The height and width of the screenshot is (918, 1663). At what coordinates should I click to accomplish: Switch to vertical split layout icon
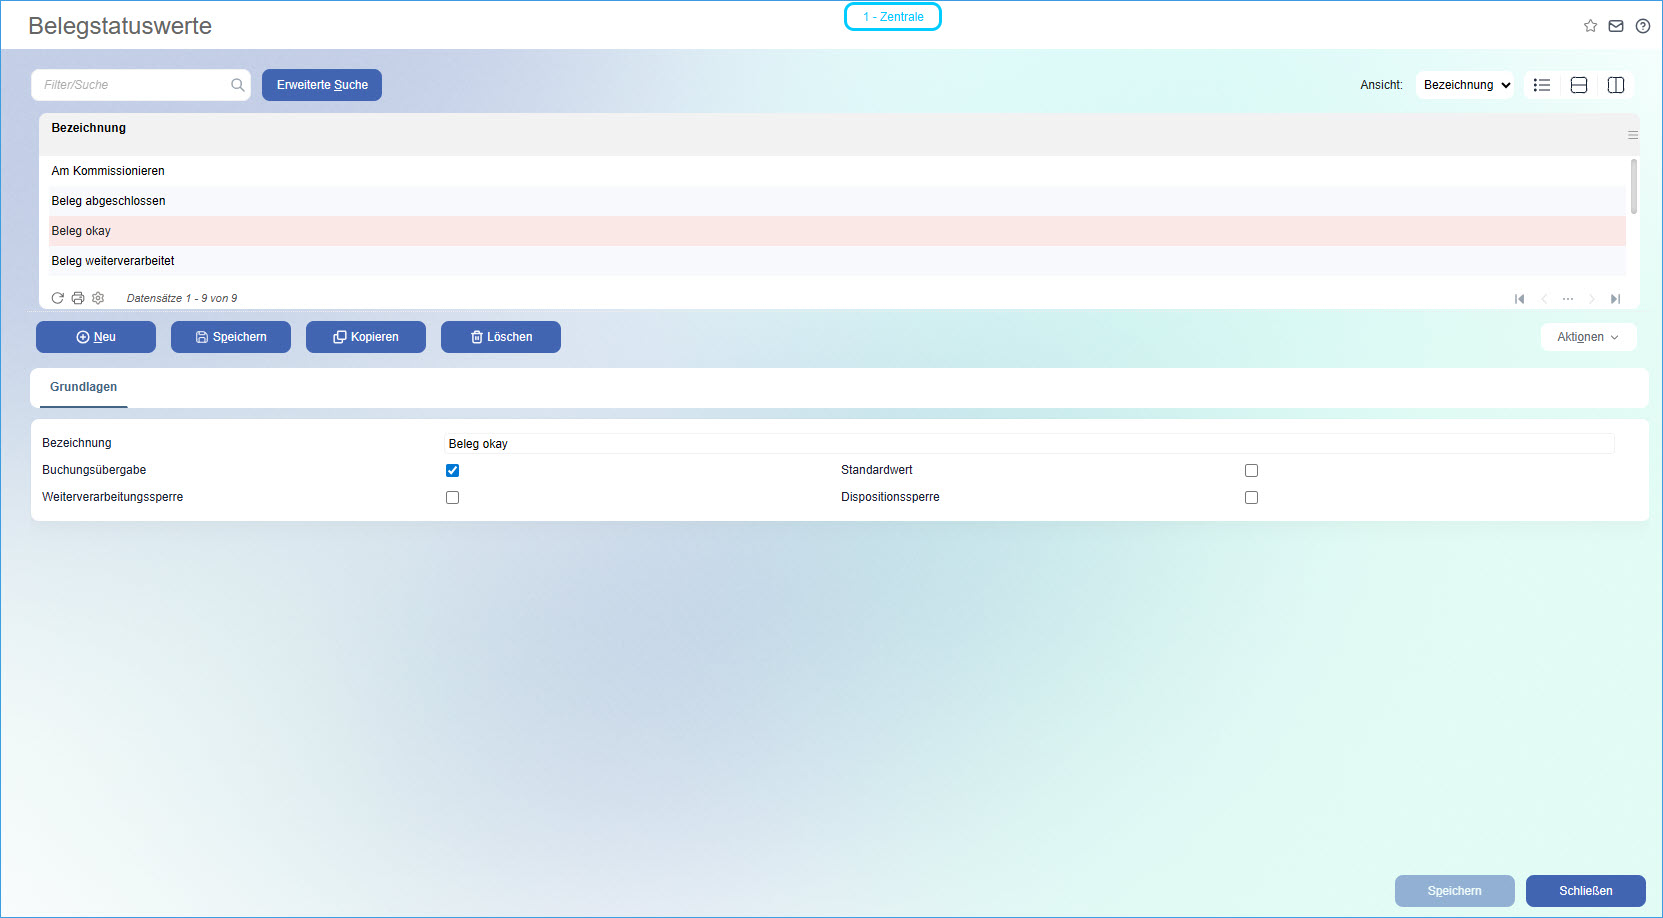1616,85
